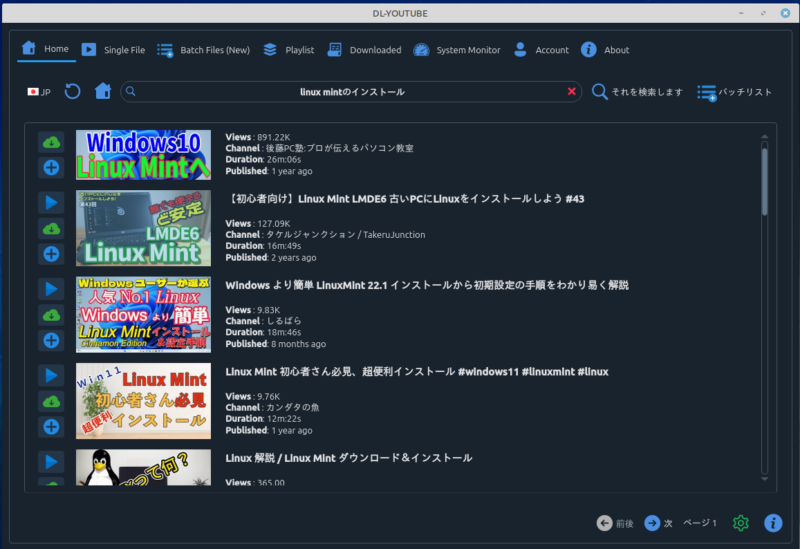Image resolution: width=800 pixels, height=549 pixels.
Task: Open settings with green gear icon
Action: pyautogui.click(x=740, y=523)
